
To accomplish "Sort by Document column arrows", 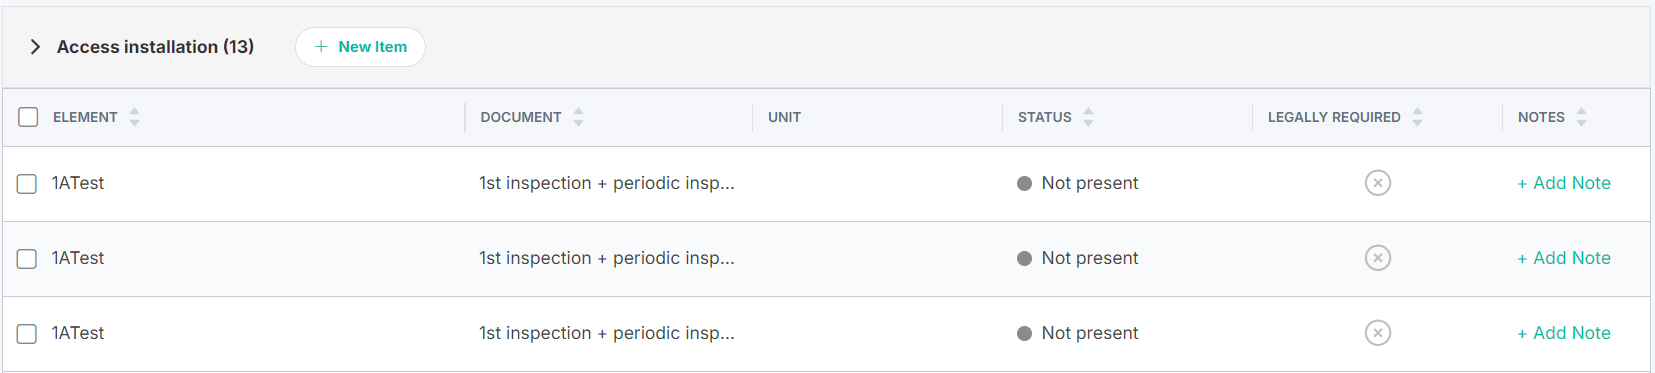I will pos(578,117).
